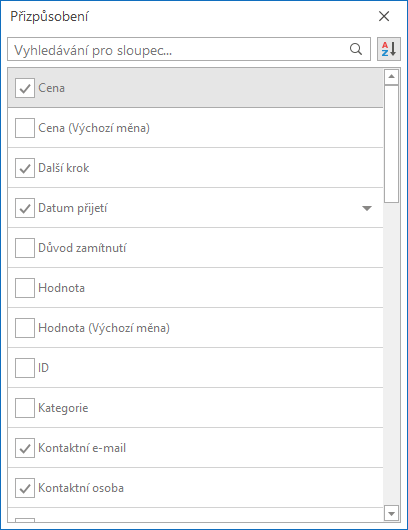408x530 pixels.
Task: Uncheck the Další krok checkbox
Action: click(25, 168)
